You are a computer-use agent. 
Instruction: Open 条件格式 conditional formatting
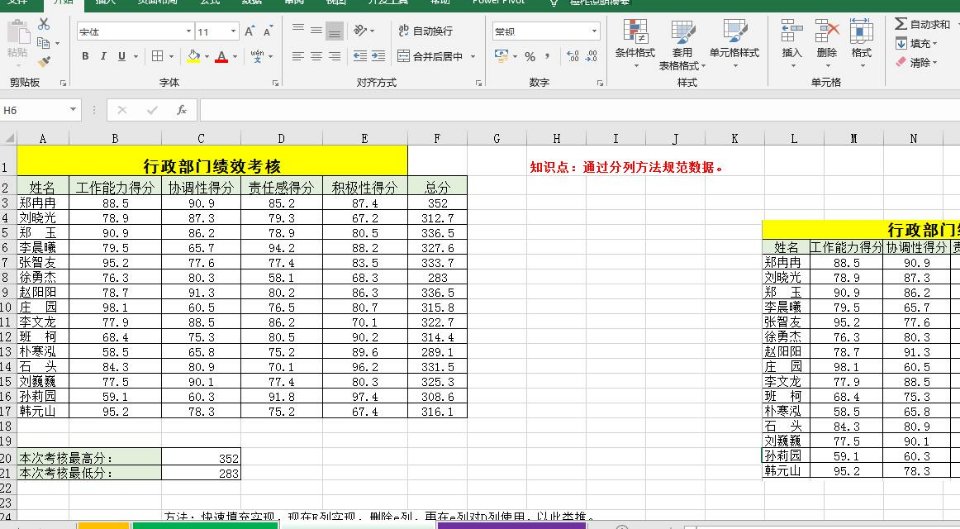[636, 42]
